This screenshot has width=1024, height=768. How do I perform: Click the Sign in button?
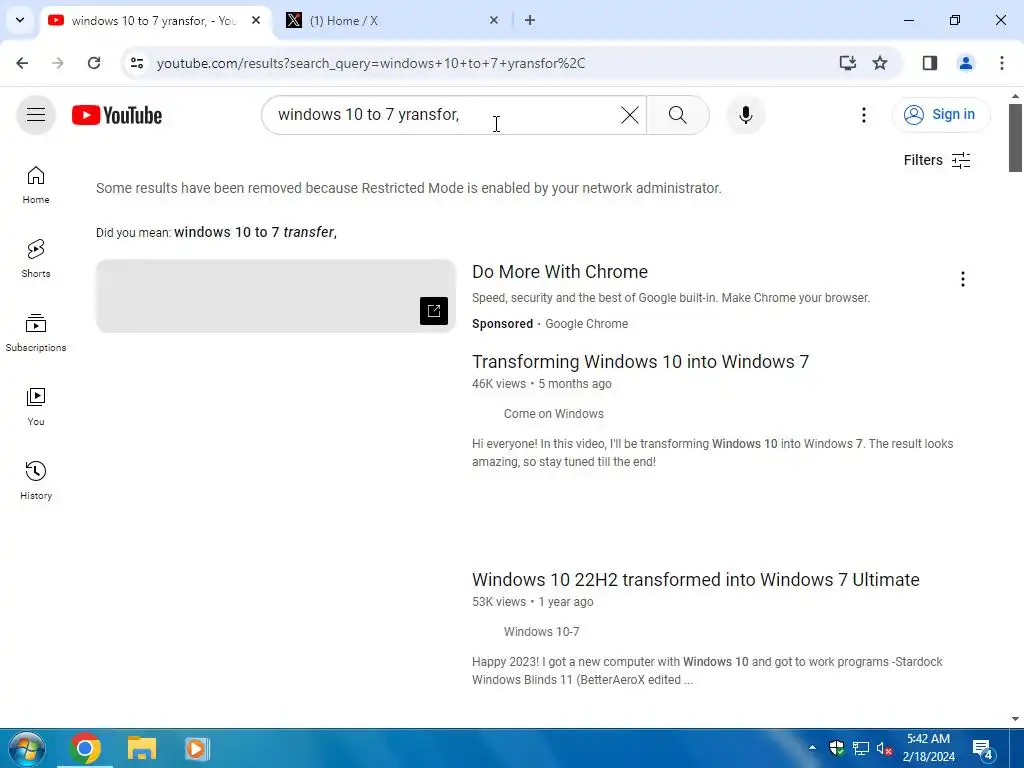point(940,115)
